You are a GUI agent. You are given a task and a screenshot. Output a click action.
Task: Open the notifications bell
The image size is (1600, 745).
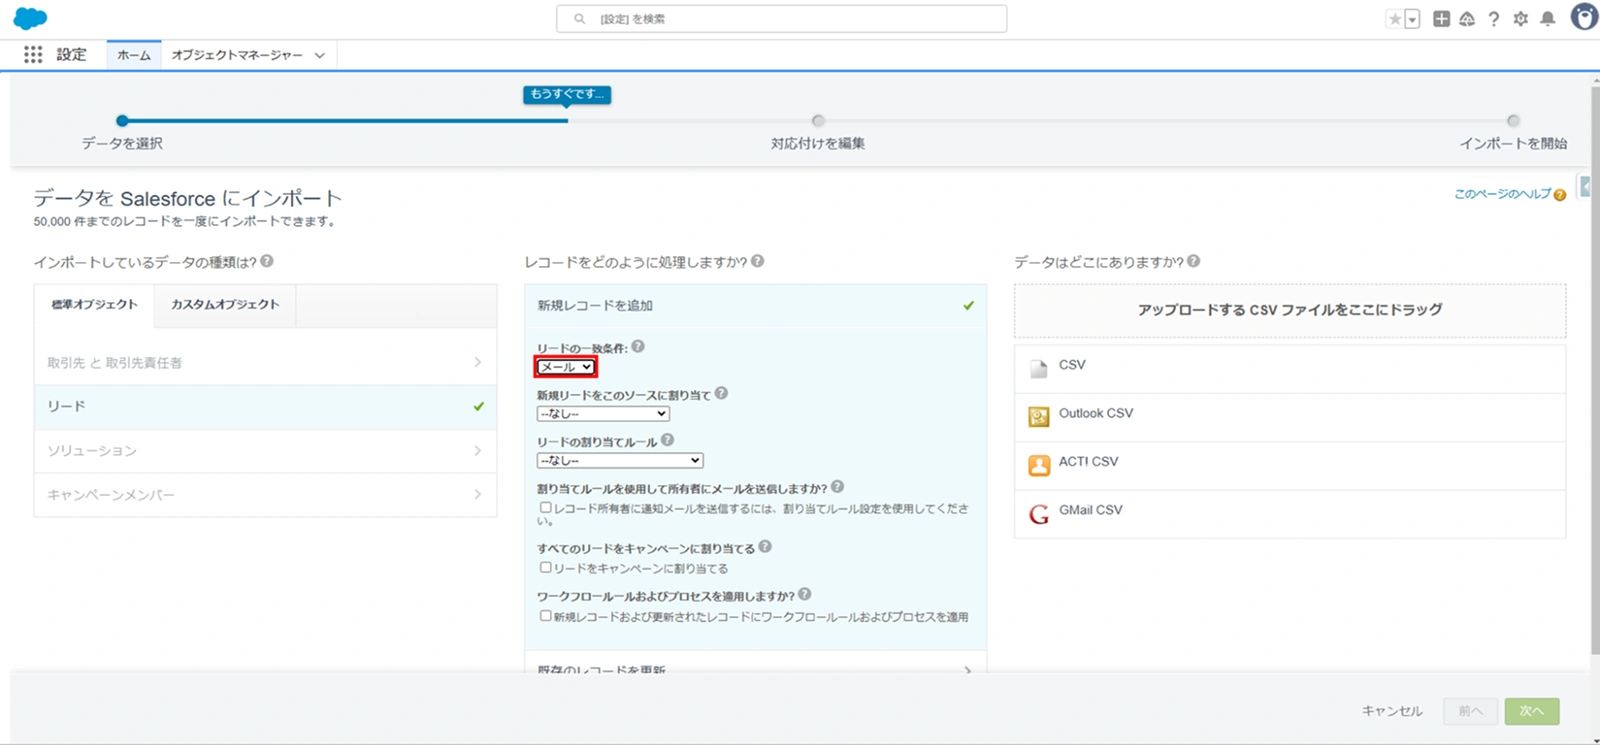tap(1548, 18)
